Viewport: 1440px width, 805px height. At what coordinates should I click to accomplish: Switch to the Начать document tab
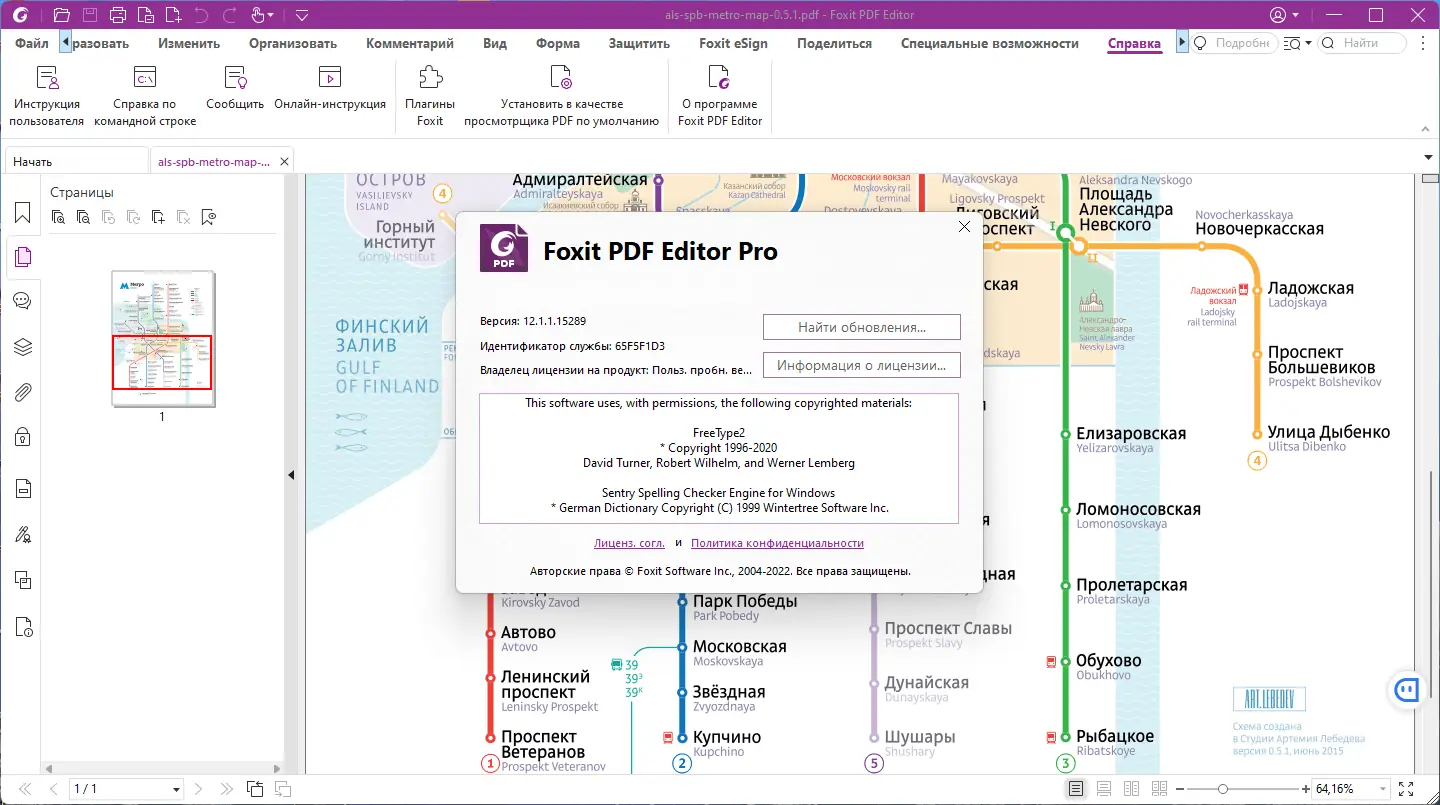76,161
